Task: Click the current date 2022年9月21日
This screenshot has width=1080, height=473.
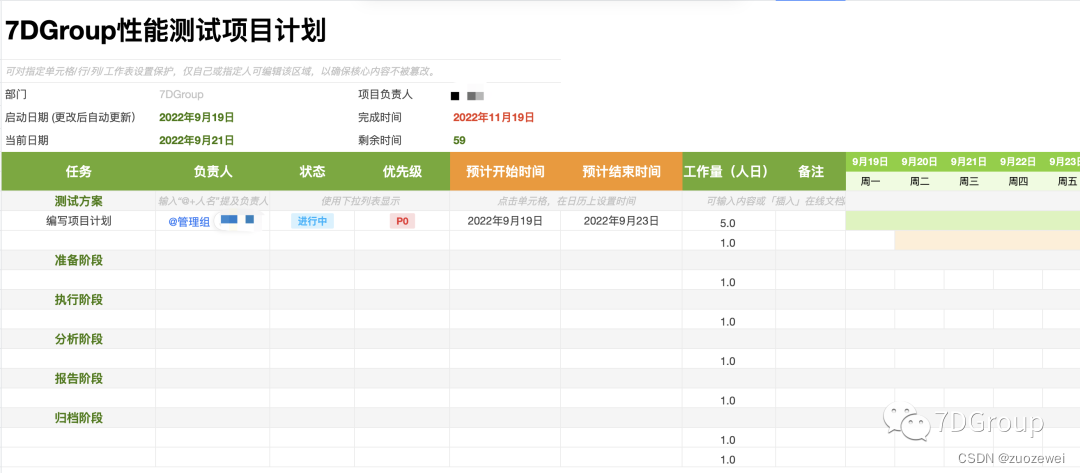Action: pyautogui.click(x=196, y=140)
